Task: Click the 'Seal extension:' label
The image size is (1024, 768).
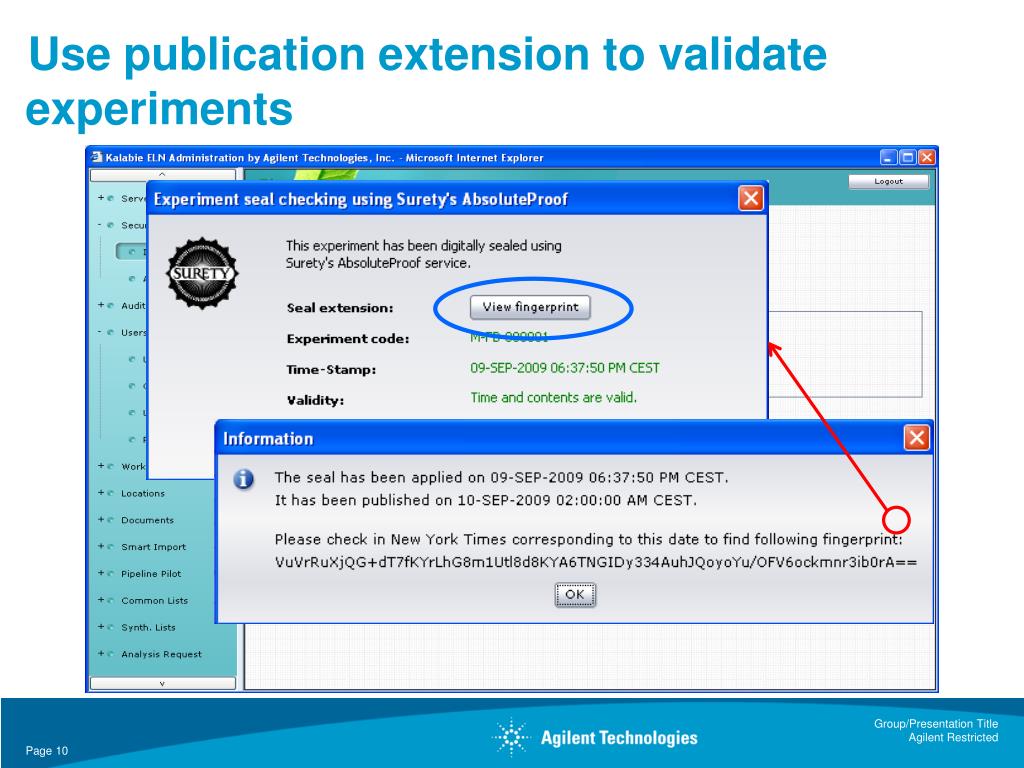Action: point(340,308)
